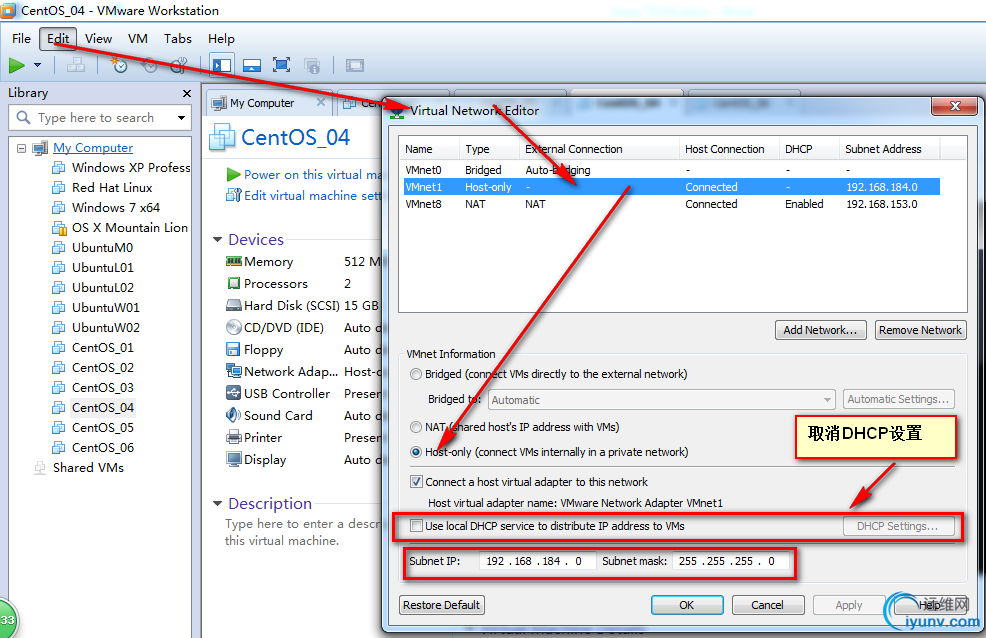Collapse the Devices section
The height and width of the screenshot is (638, 986).
coord(218,239)
